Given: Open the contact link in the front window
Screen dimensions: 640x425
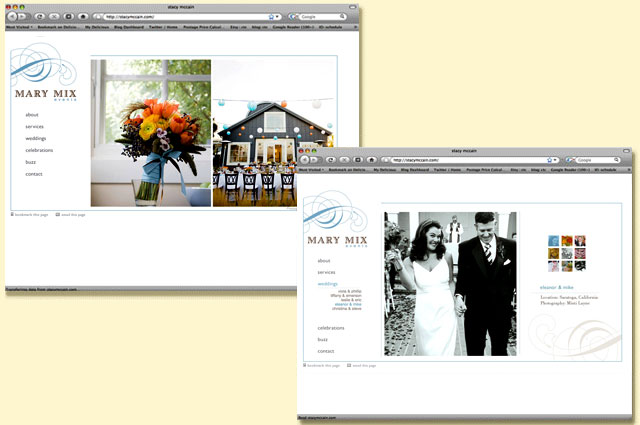Looking at the screenshot, I should click(x=326, y=351).
